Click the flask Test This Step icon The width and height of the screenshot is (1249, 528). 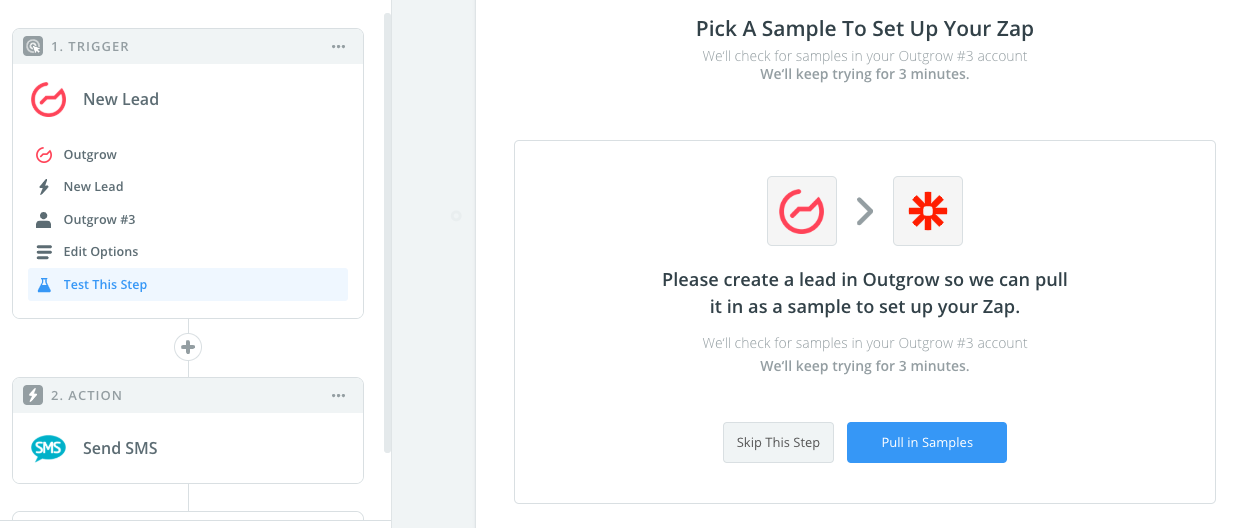[x=44, y=285]
